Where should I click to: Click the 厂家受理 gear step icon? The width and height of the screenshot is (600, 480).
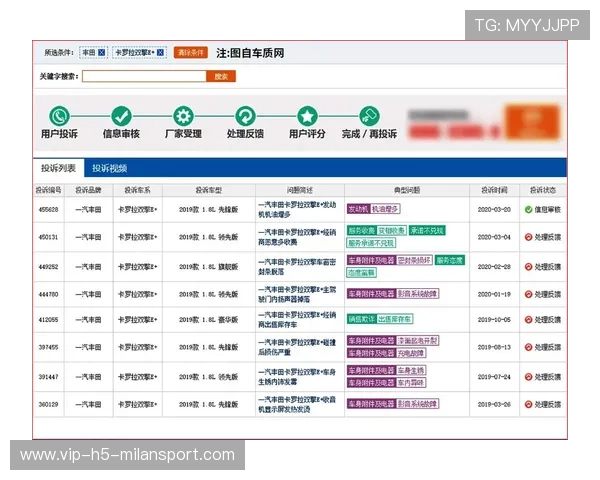pyautogui.click(x=183, y=116)
